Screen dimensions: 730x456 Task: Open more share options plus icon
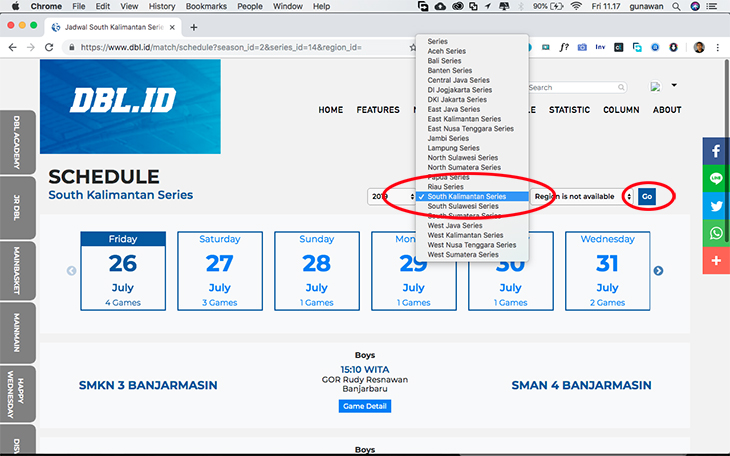point(716,260)
